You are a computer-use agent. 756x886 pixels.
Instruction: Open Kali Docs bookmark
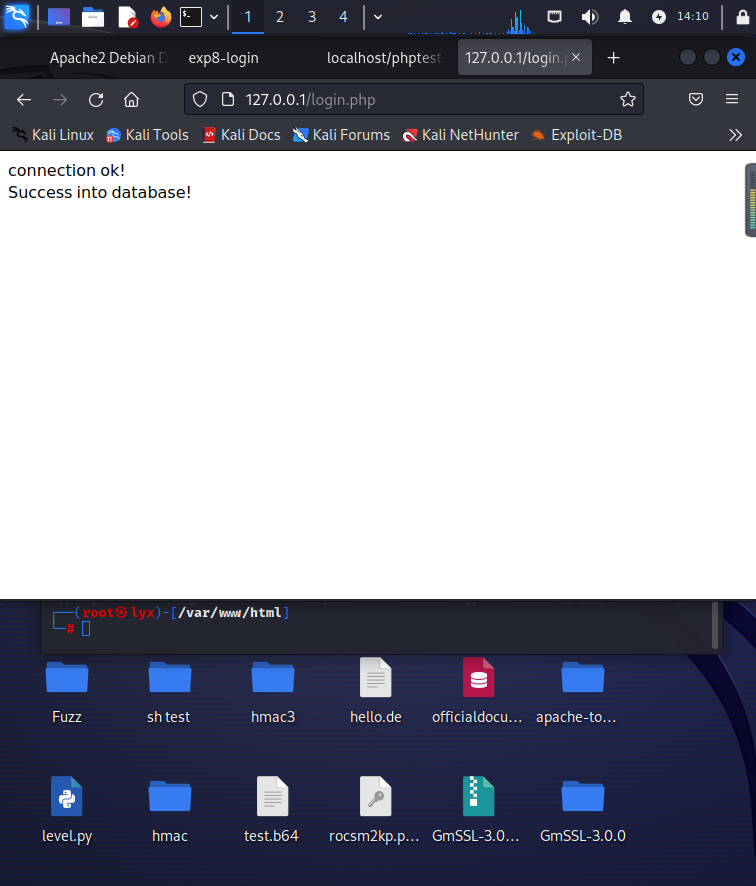(242, 135)
